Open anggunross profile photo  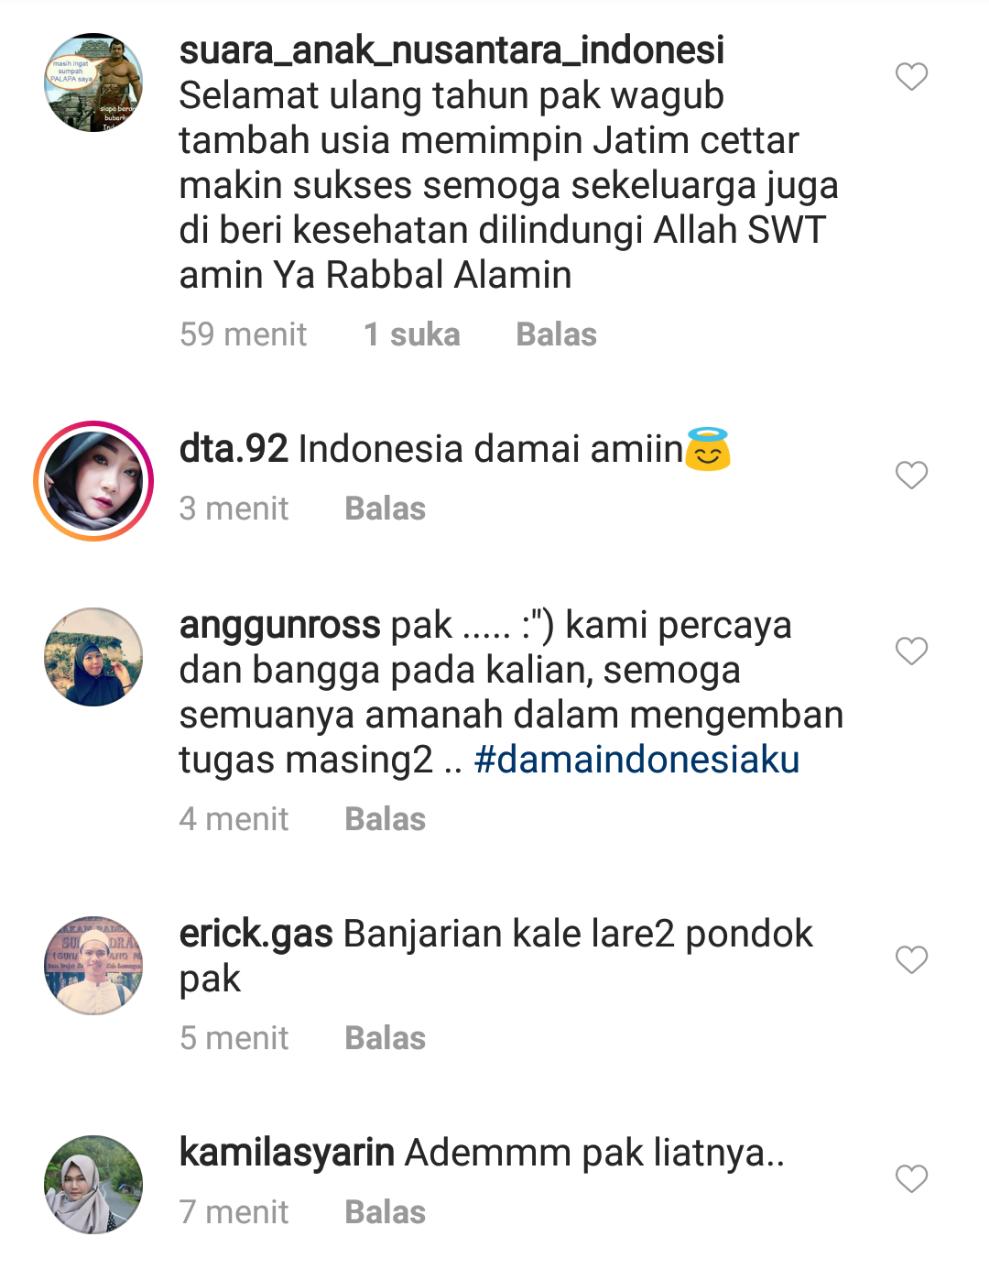94,657
